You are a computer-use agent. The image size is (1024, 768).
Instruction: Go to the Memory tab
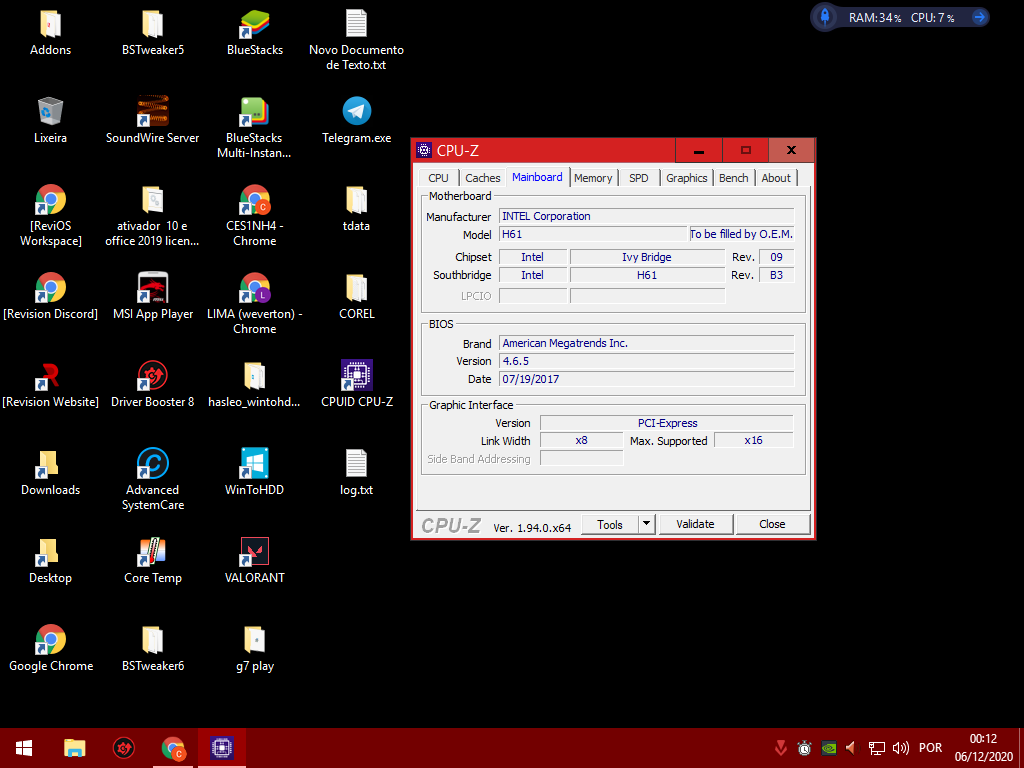tap(593, 178)
